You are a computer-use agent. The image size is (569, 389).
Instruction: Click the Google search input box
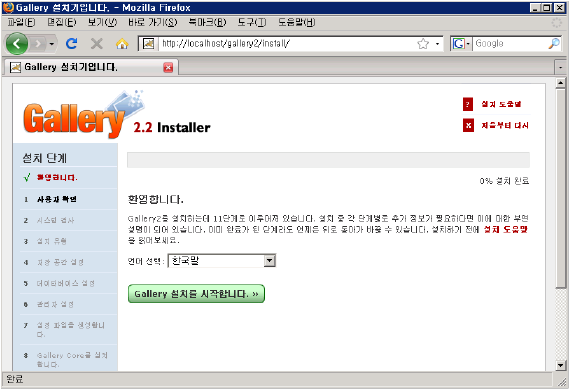point(510,44)
